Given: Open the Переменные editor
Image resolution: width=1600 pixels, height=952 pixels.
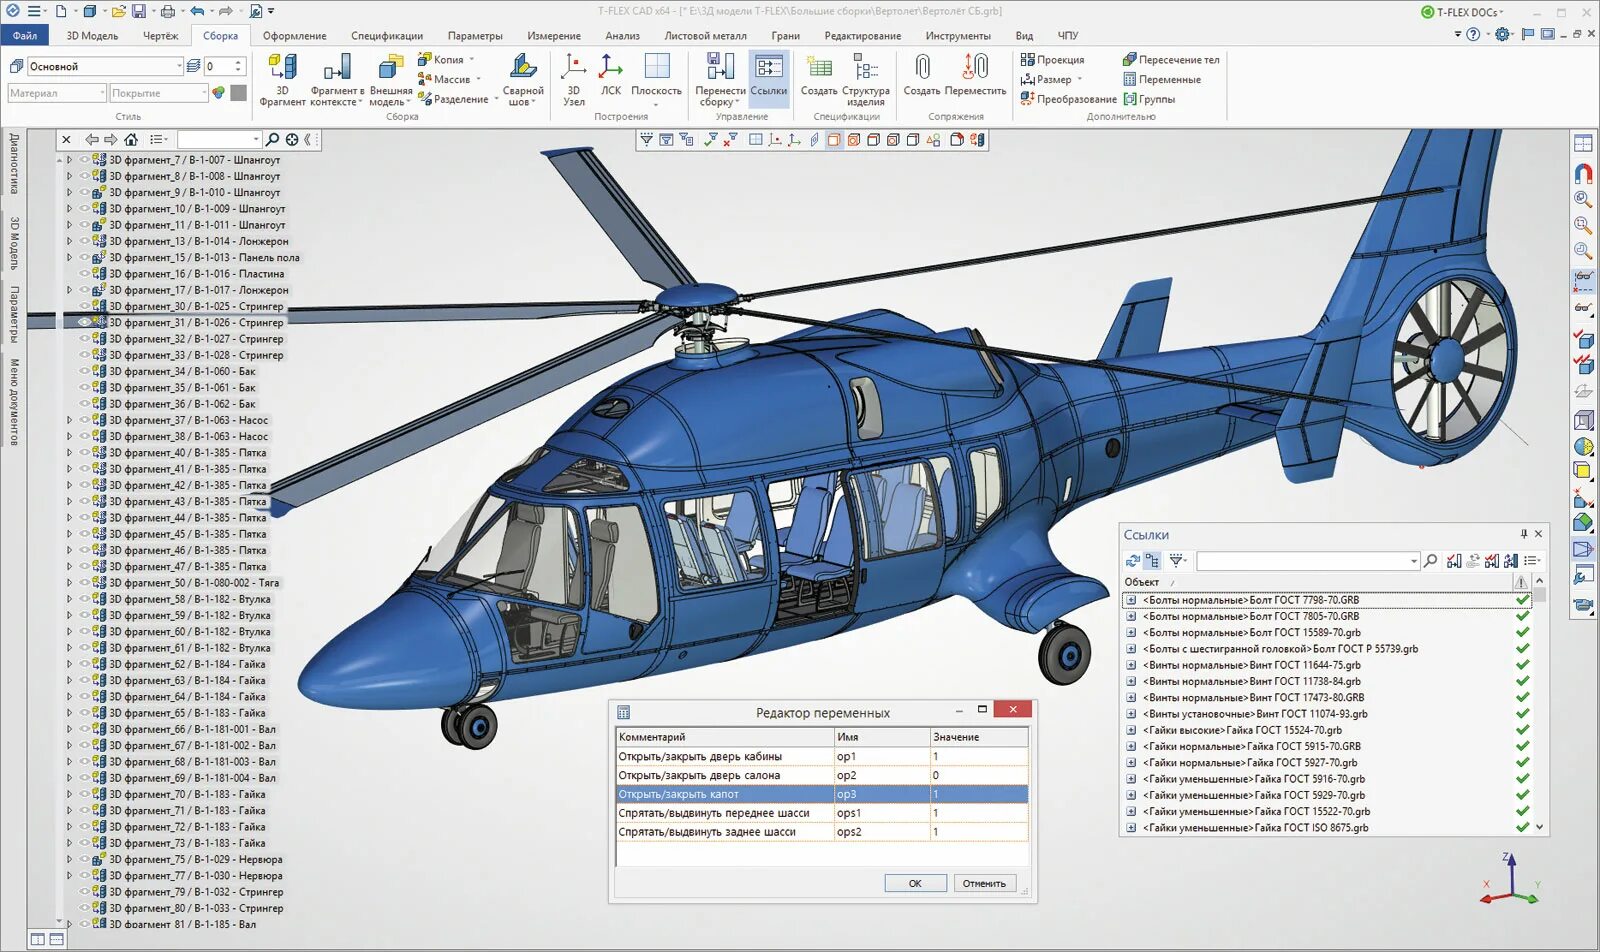Looking at the screenshot, I should [1161, 79].
